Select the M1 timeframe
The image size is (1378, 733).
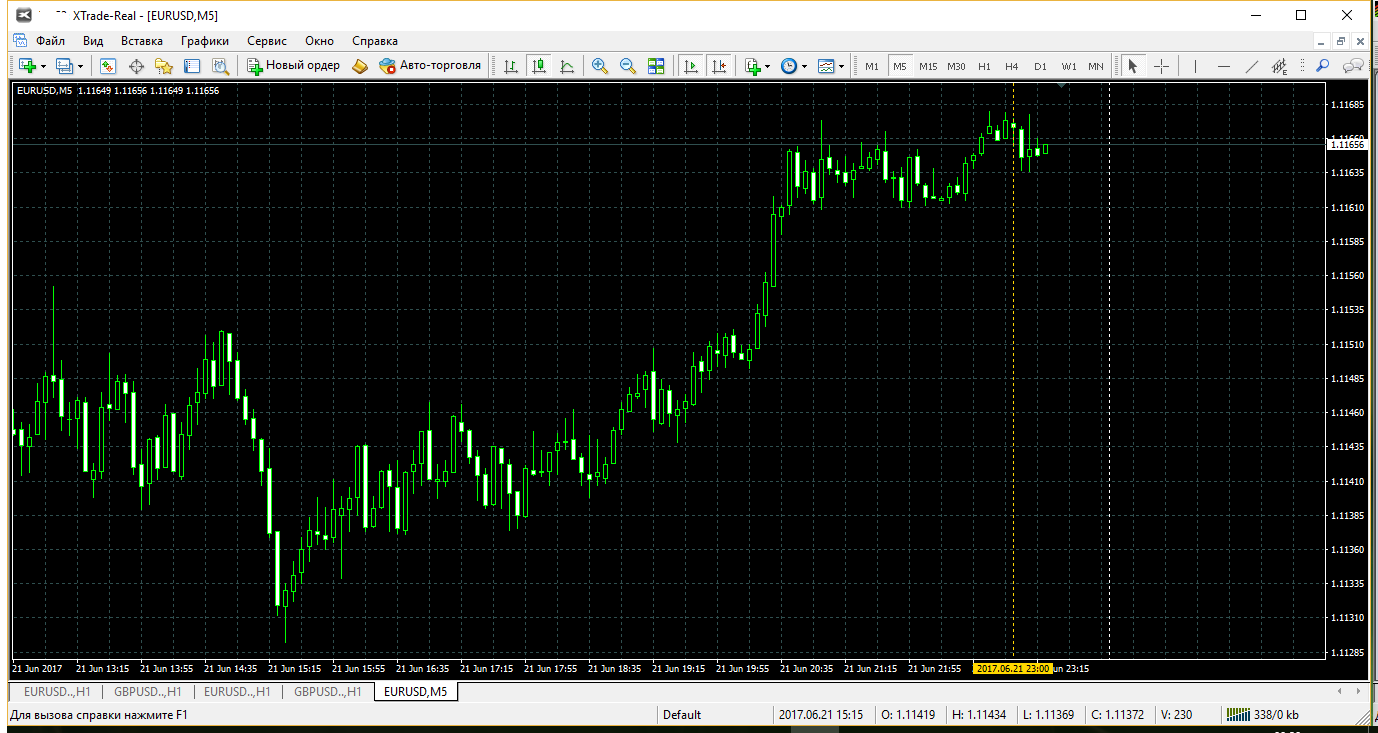pos(872,66)
